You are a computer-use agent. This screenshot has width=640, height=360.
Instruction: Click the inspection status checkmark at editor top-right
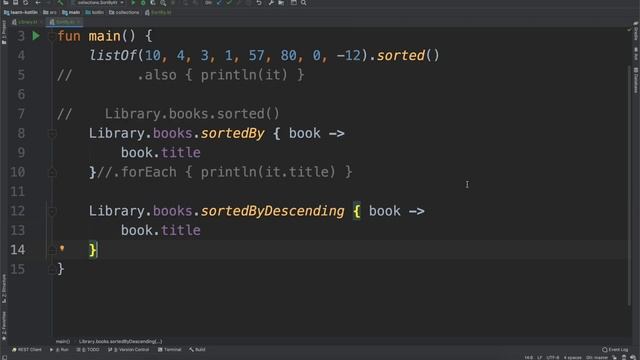(629, 30)
